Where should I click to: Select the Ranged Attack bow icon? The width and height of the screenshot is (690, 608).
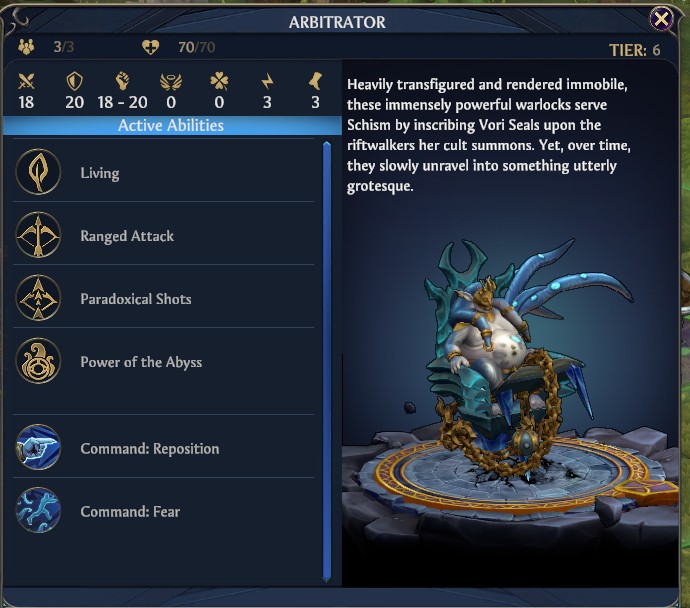[x=38, y=234]
